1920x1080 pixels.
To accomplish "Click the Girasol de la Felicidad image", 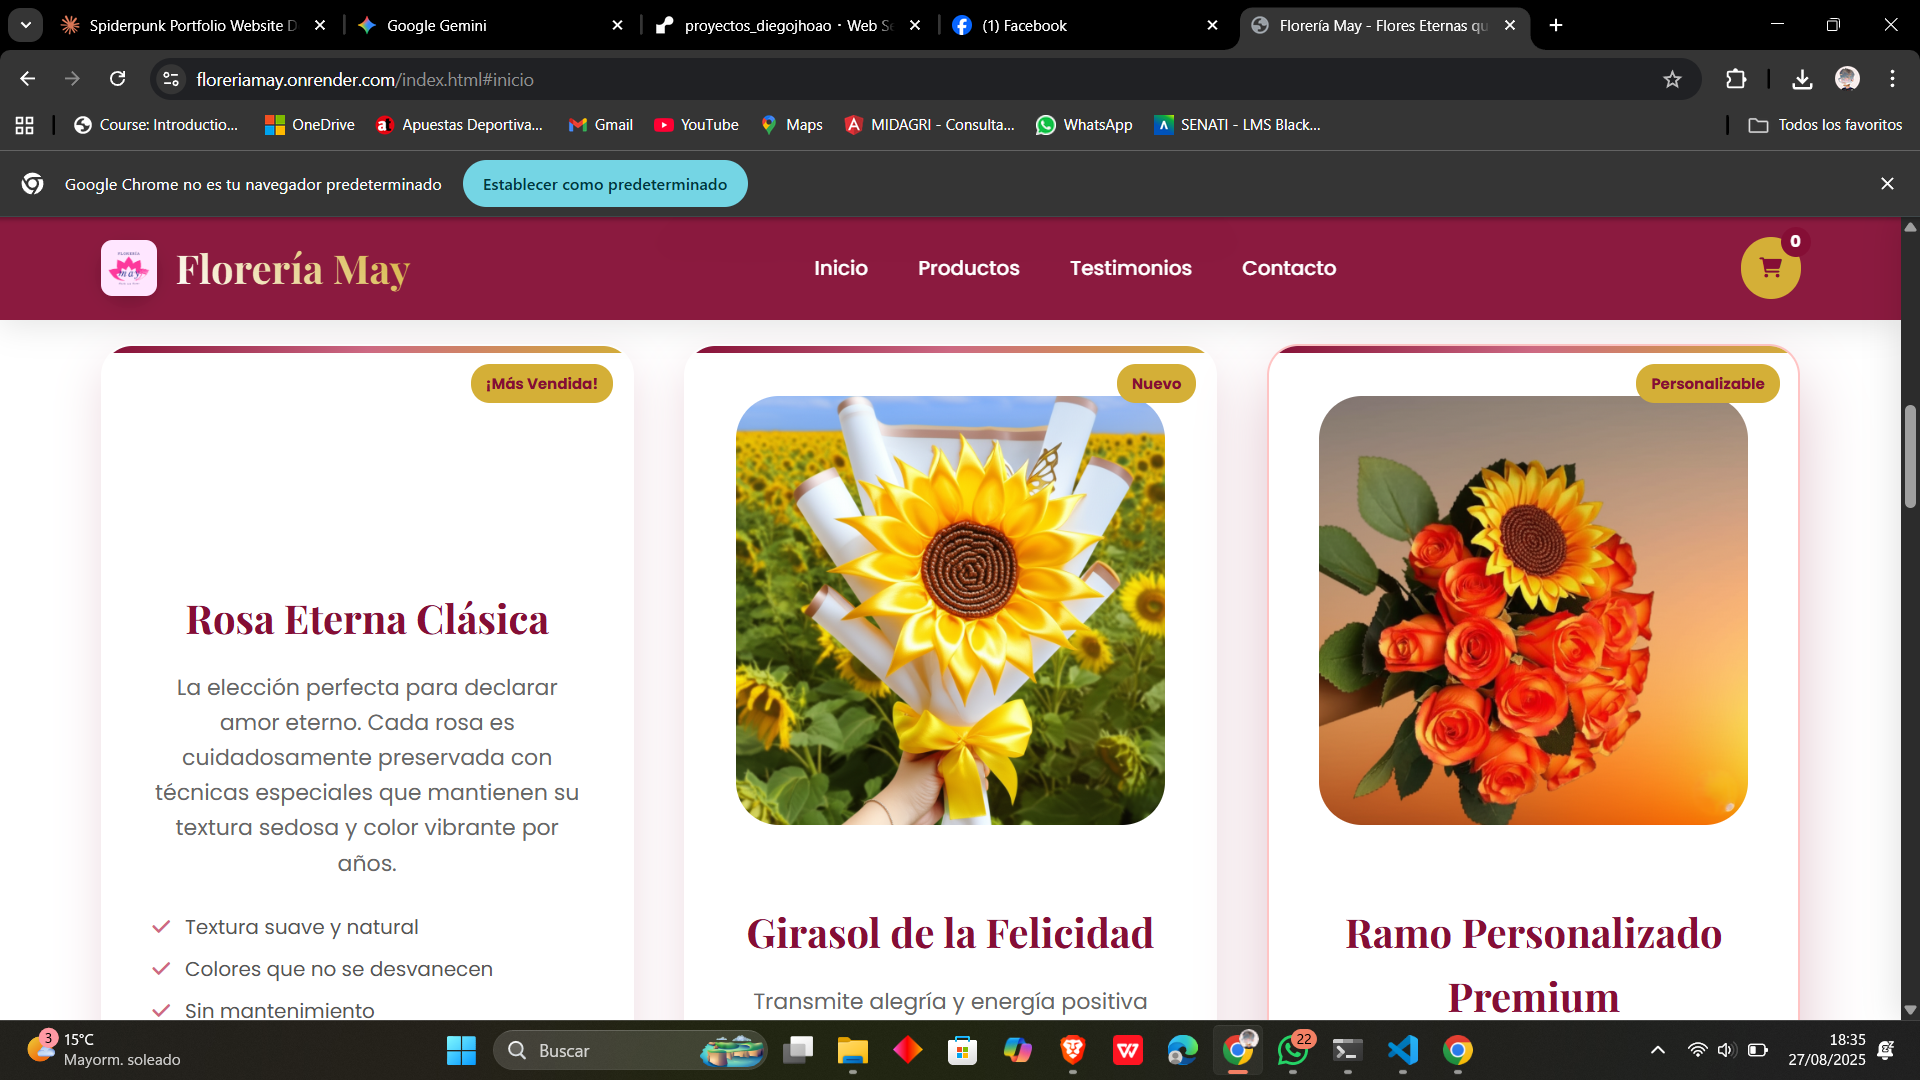I will 950,610.
